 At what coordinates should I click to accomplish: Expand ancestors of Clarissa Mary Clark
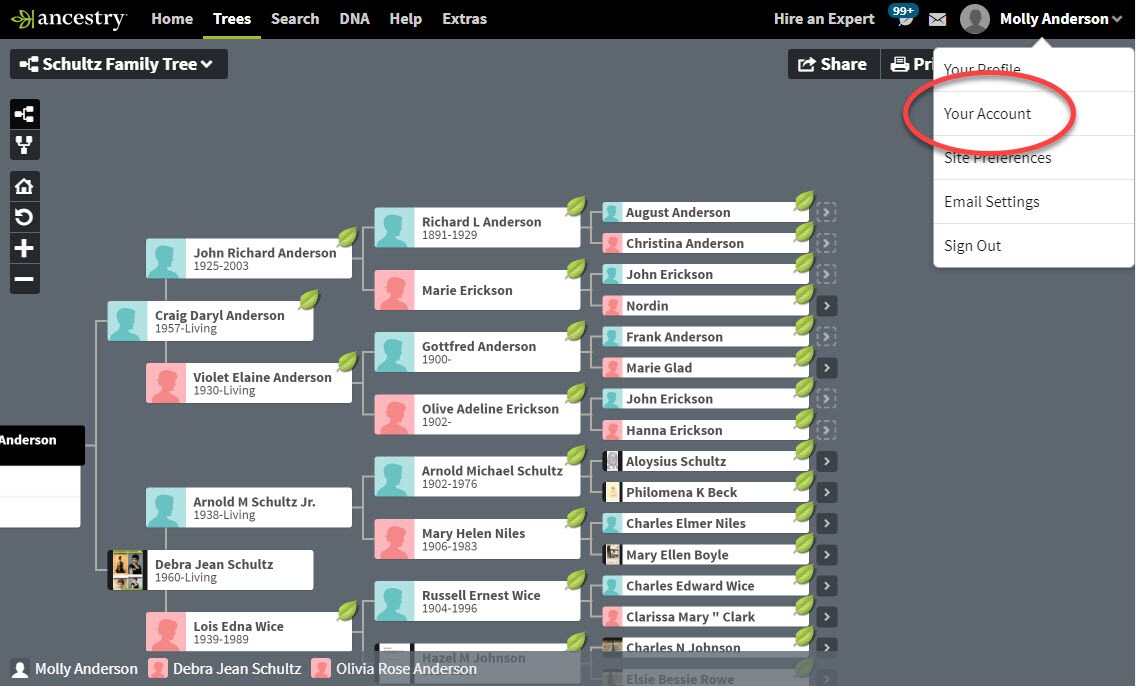(x=826, y=617)
